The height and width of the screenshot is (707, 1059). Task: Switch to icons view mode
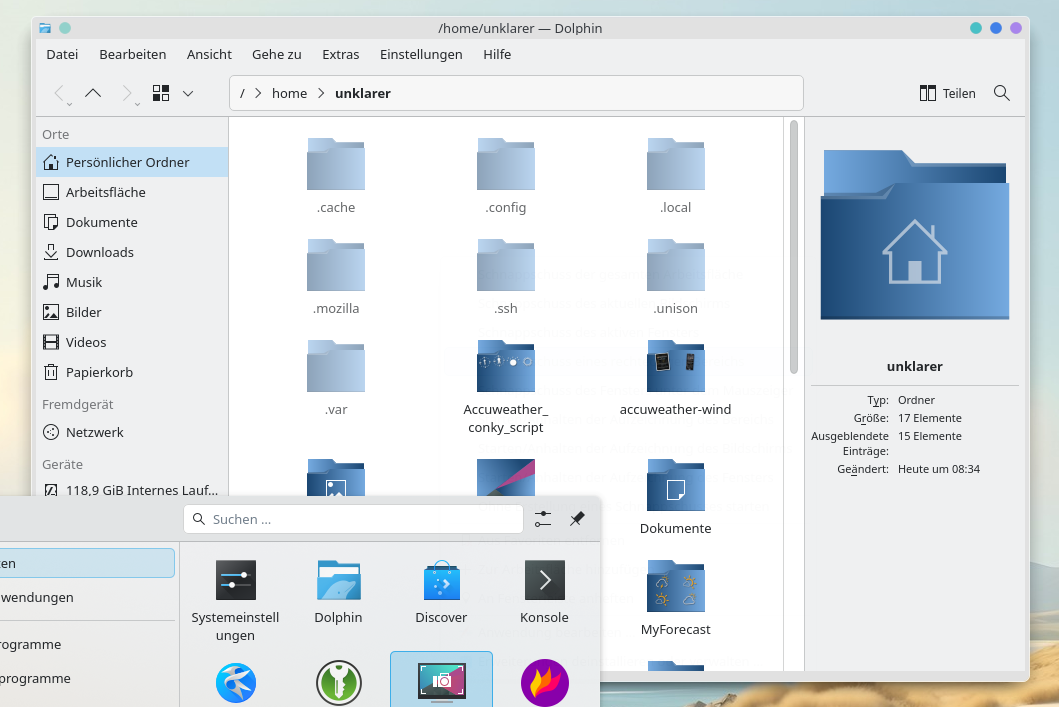coord(161,93)
